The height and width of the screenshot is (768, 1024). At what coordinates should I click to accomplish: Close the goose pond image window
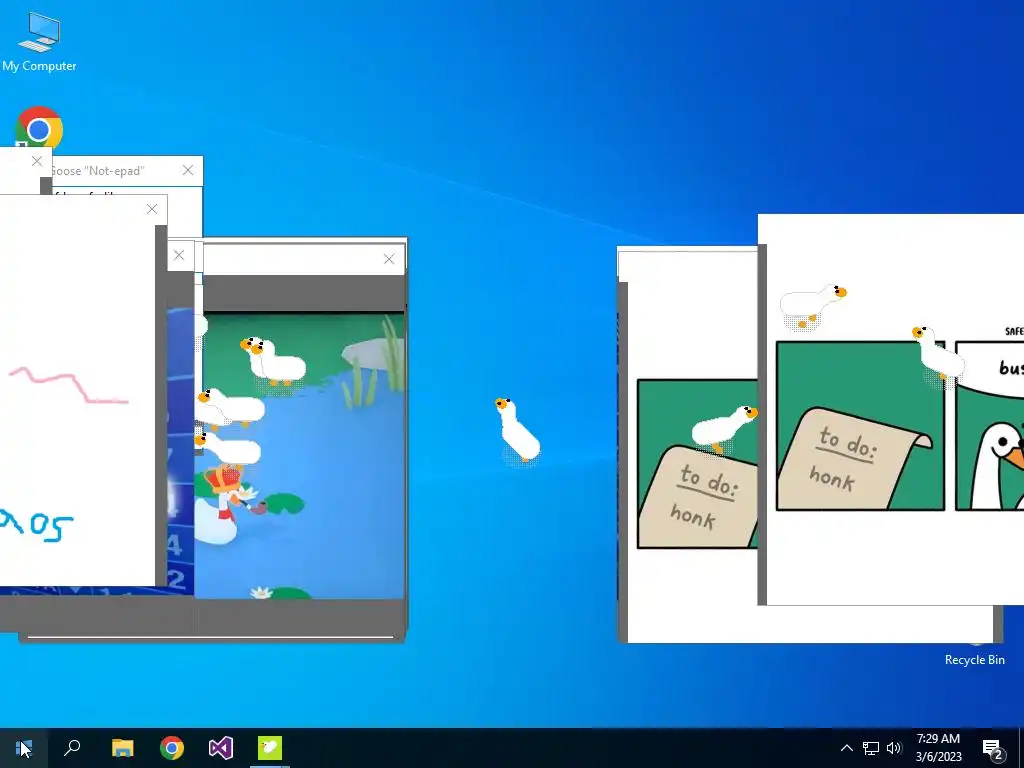click(389, 259)
